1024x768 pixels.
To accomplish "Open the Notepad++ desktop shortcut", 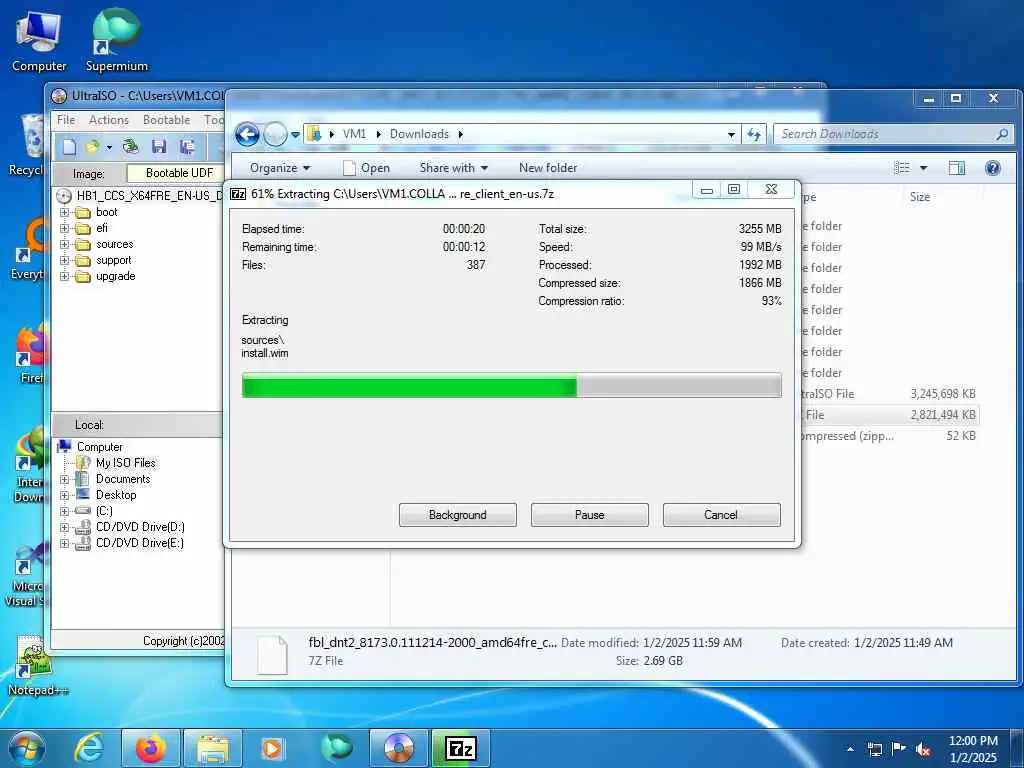I will point(37,665).
